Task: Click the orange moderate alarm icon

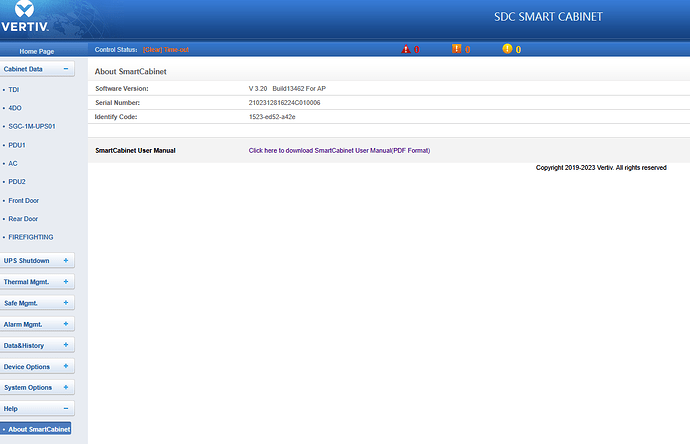Action: click(x=456, y=49)
